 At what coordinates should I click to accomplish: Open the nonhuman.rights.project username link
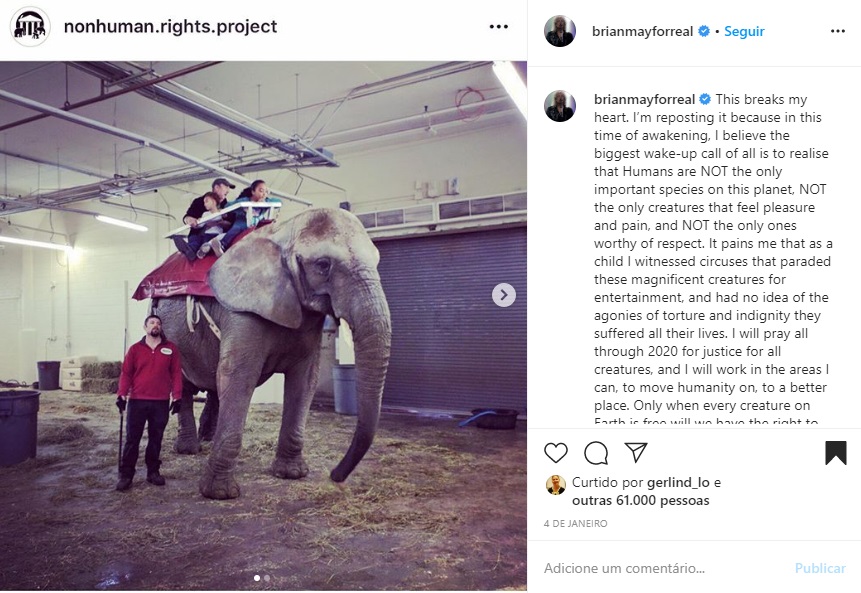(x=170, y=27)
